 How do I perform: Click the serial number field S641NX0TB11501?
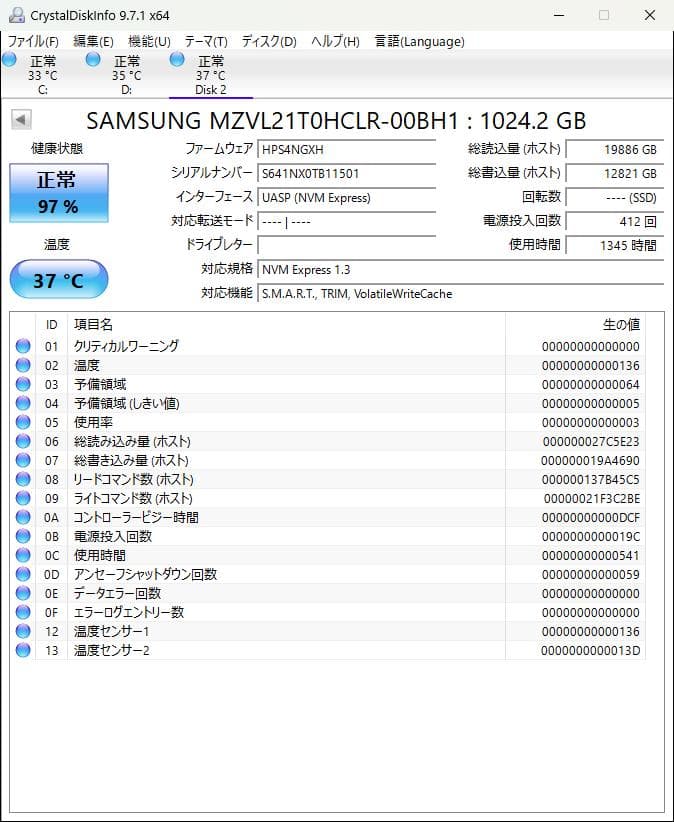[x=346, y=174]
